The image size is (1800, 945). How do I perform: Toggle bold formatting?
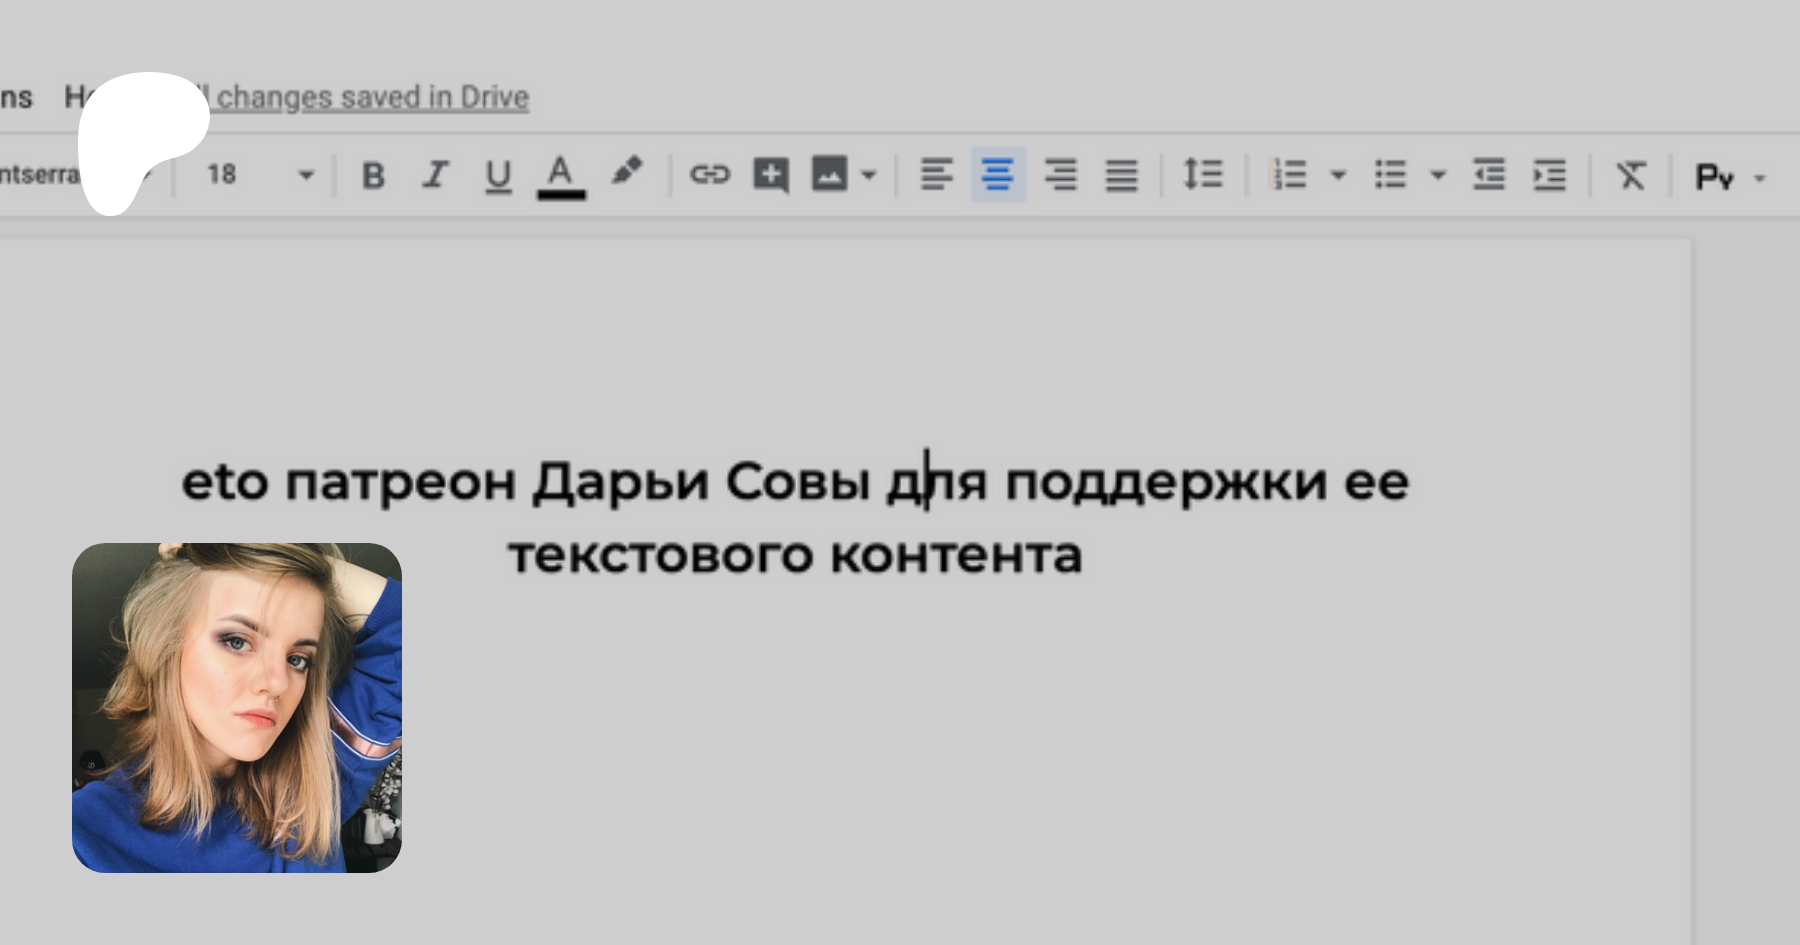click(373, 176)
